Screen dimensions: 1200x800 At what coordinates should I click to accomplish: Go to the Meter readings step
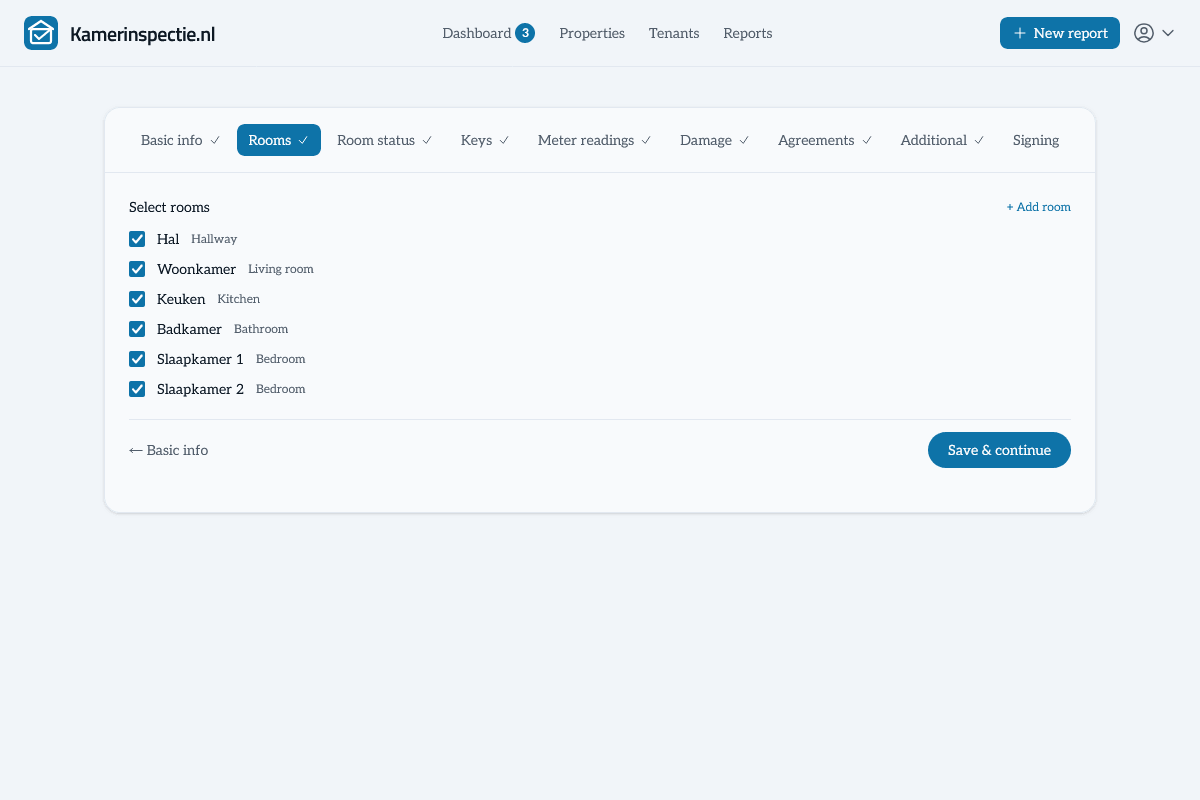pos(595,140)
